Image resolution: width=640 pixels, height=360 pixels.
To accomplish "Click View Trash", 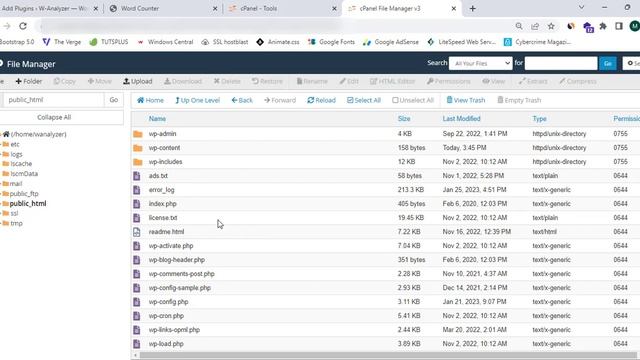I will tap(466, 100).
